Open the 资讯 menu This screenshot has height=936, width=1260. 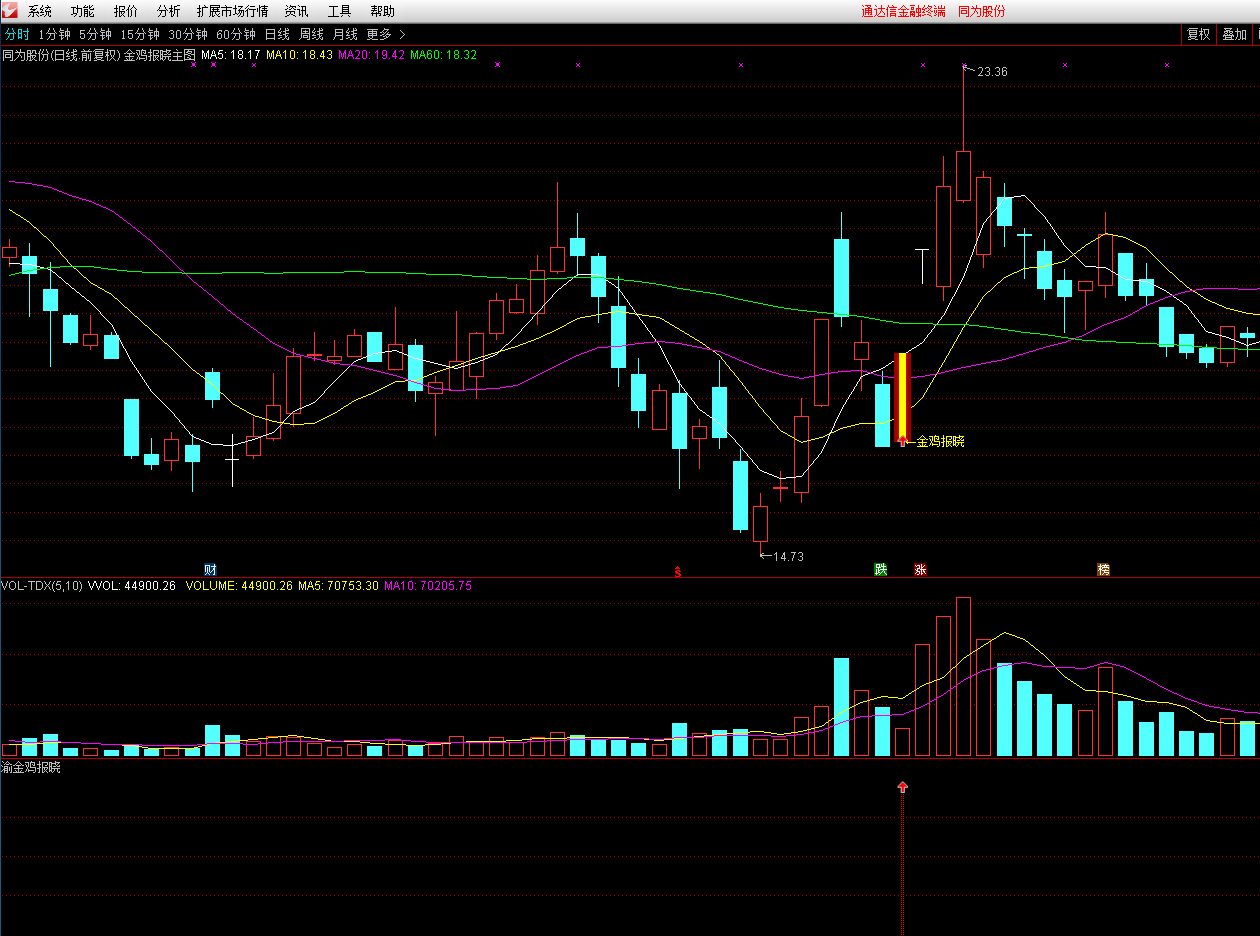297,12
